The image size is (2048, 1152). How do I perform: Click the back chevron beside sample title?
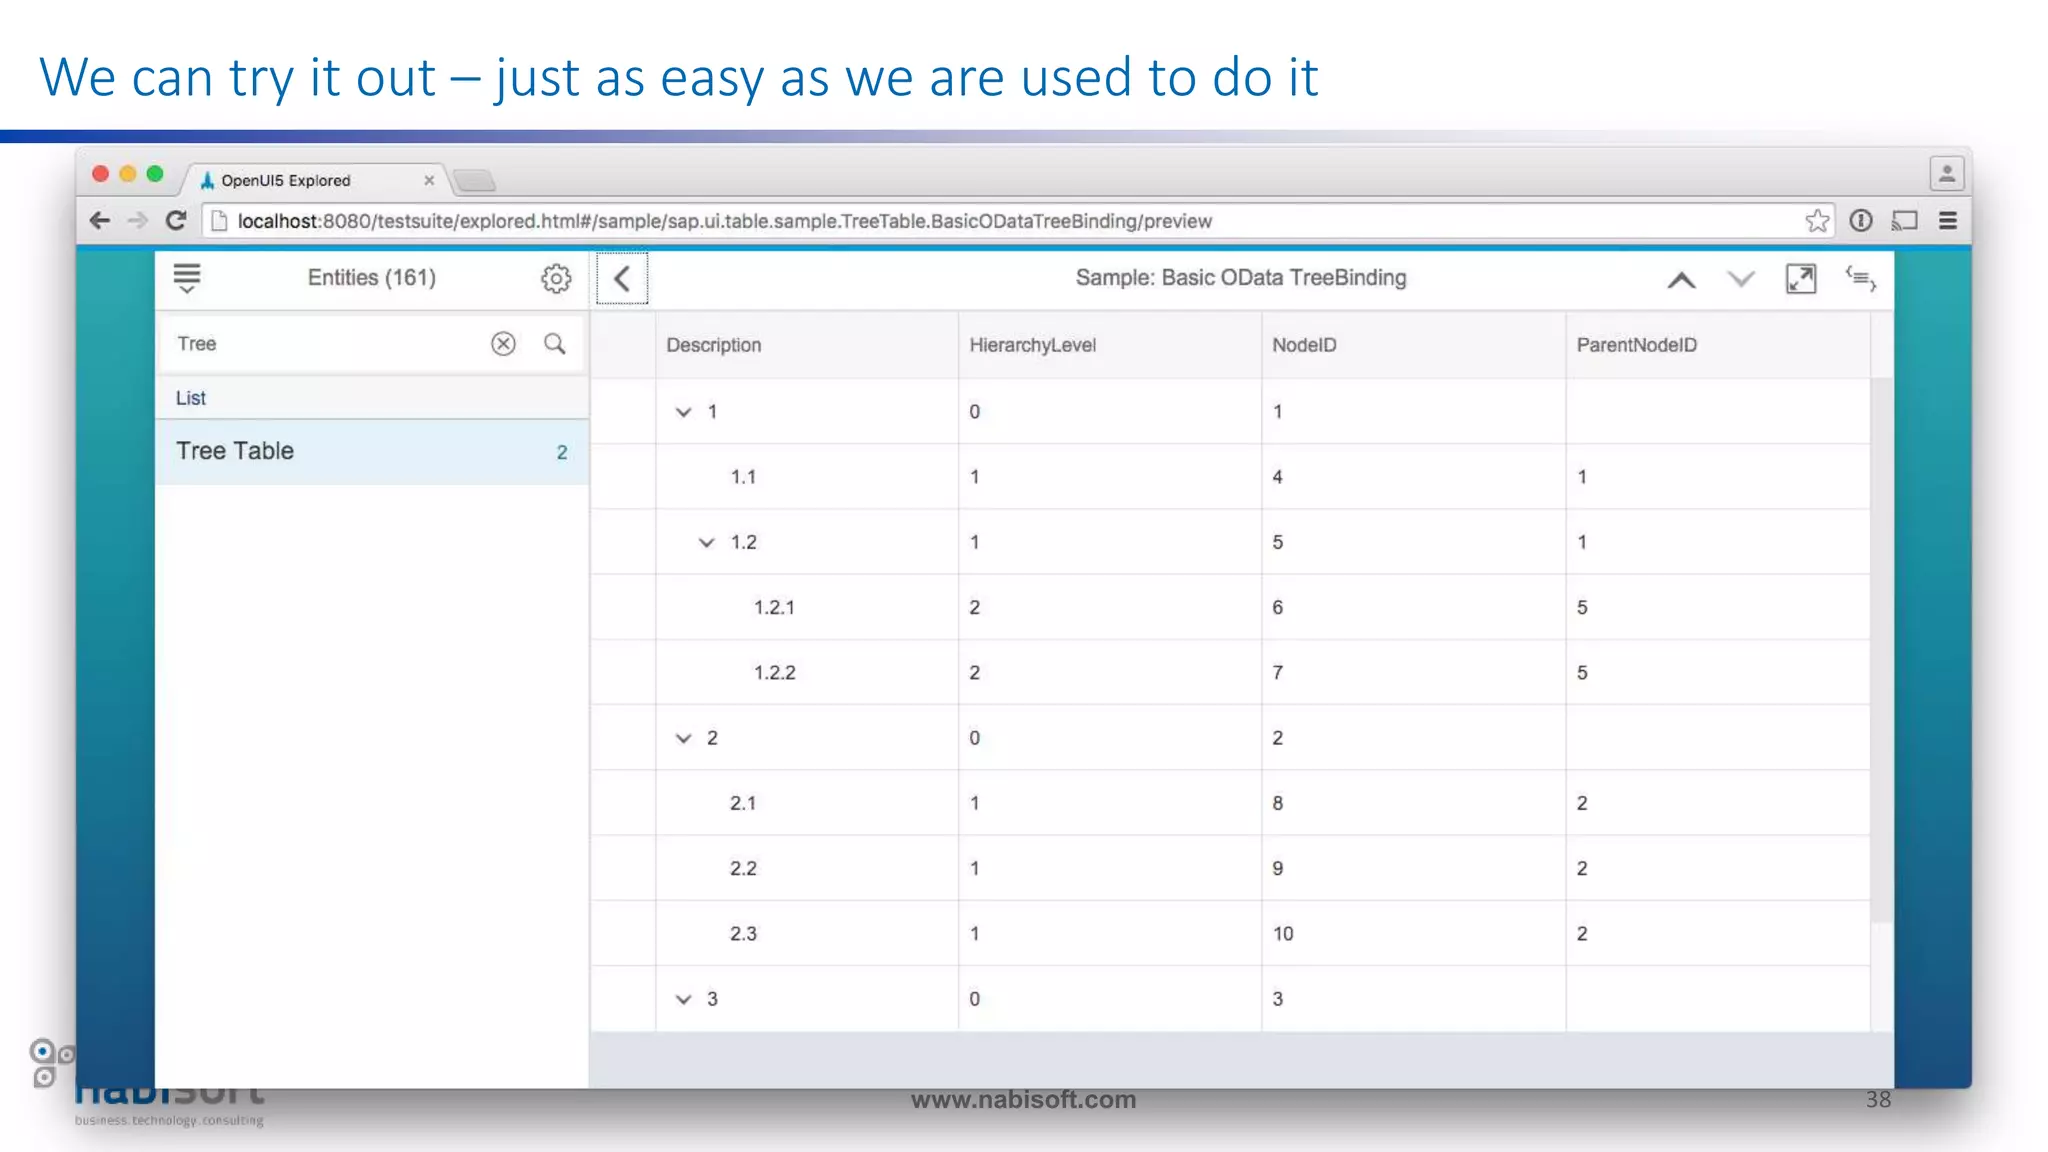[622, 279]
